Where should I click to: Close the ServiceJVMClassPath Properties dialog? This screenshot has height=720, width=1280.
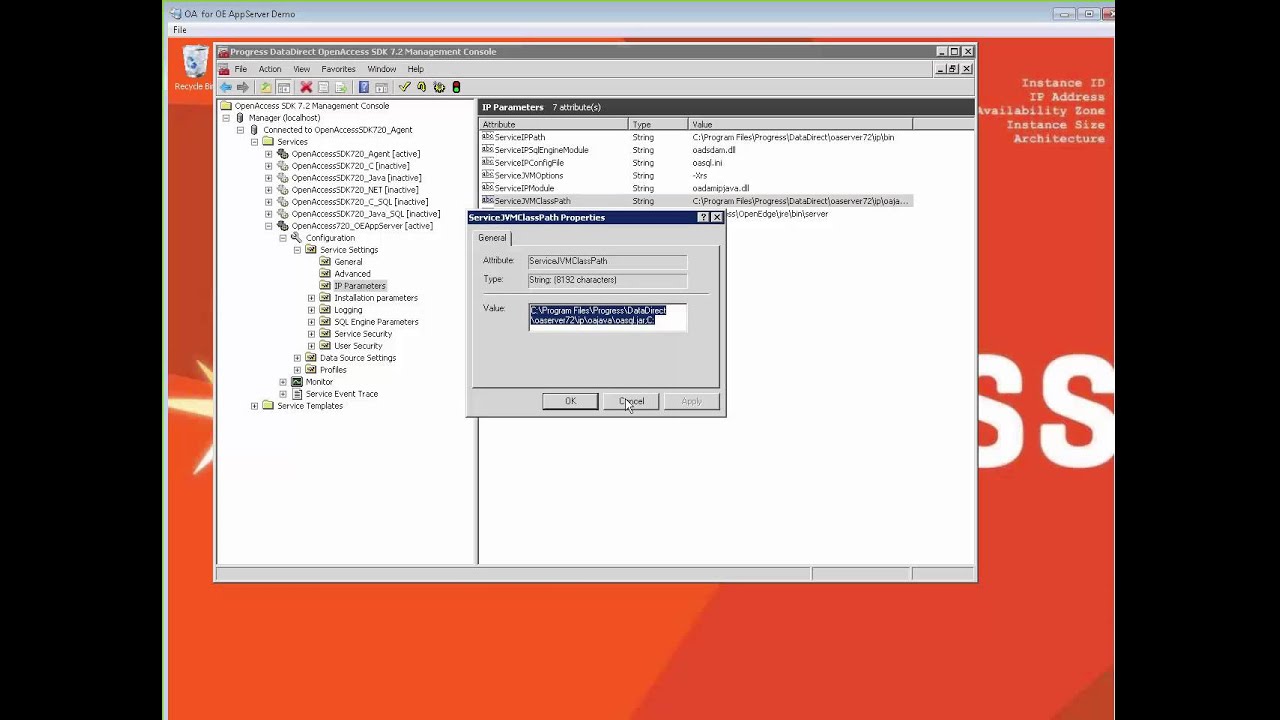(717, 217)
